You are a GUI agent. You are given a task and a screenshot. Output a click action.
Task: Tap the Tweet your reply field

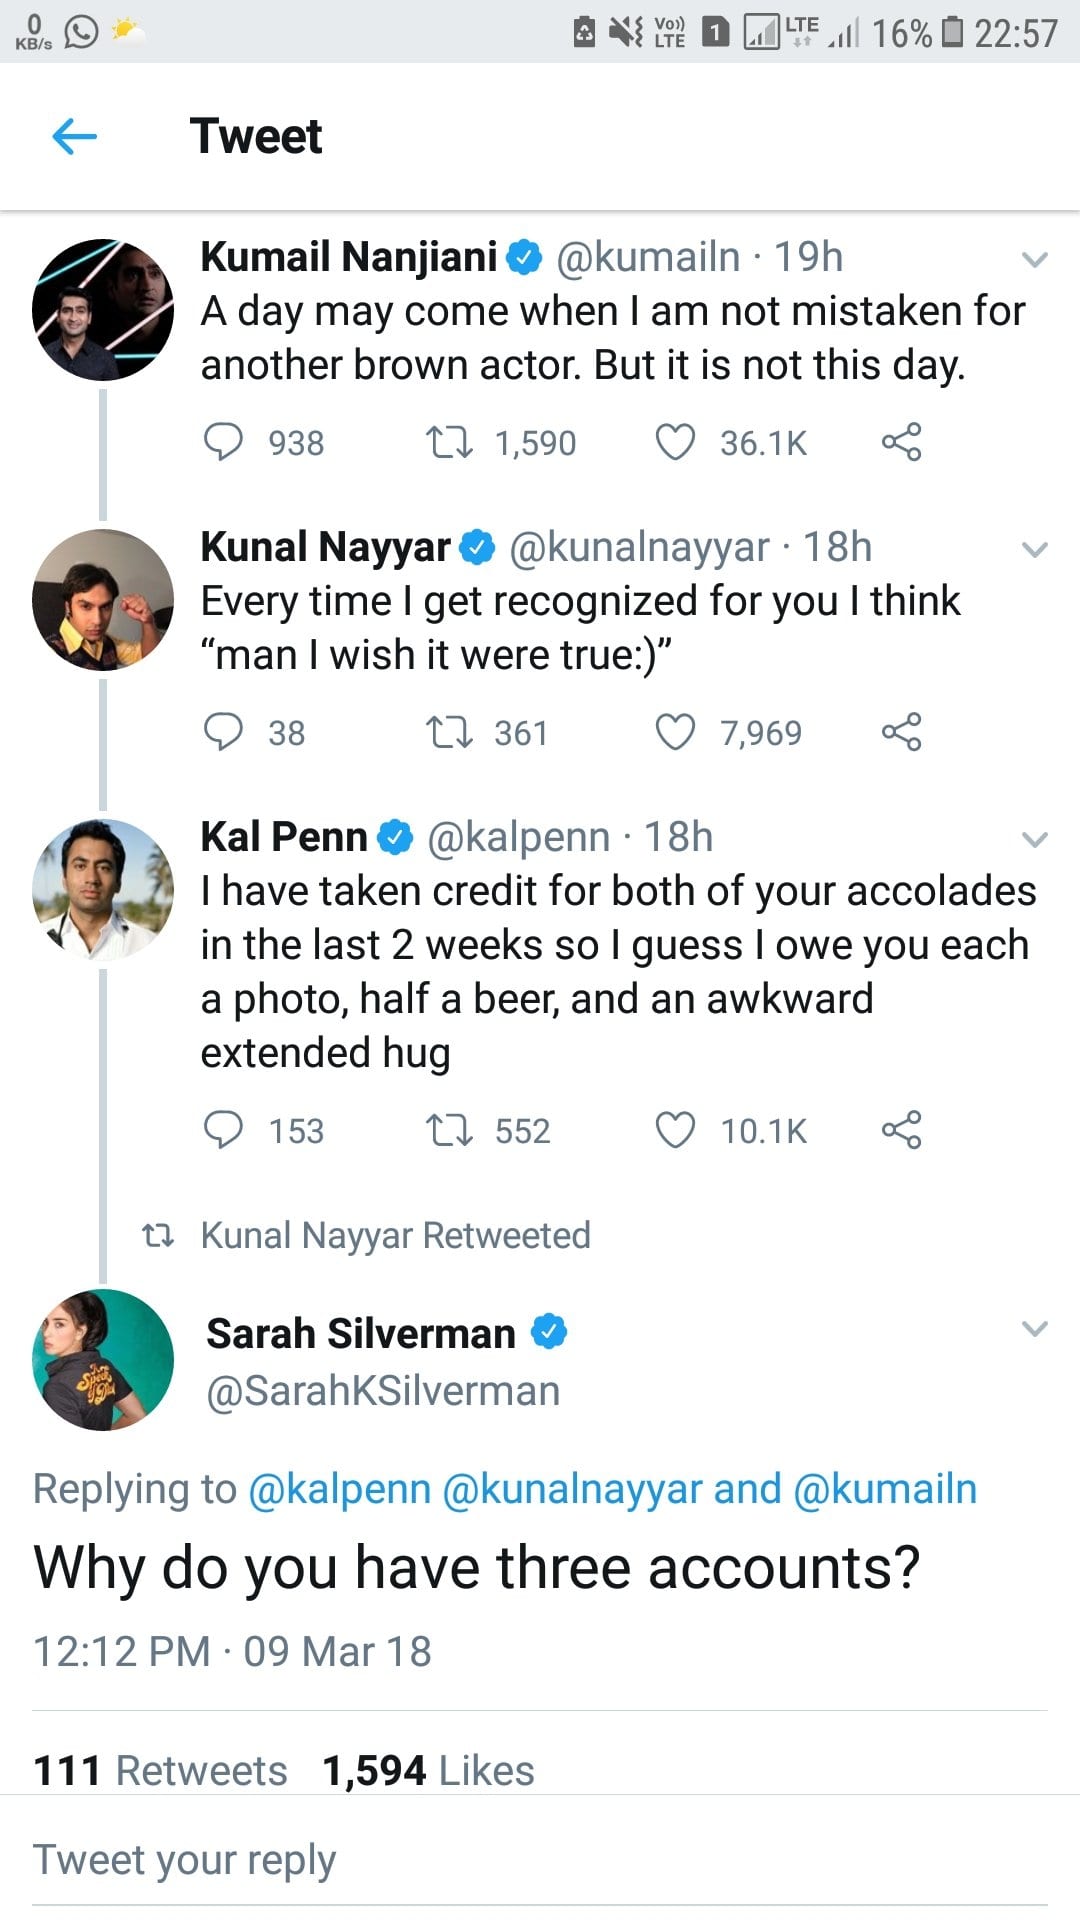click(x=540, y=1860)
